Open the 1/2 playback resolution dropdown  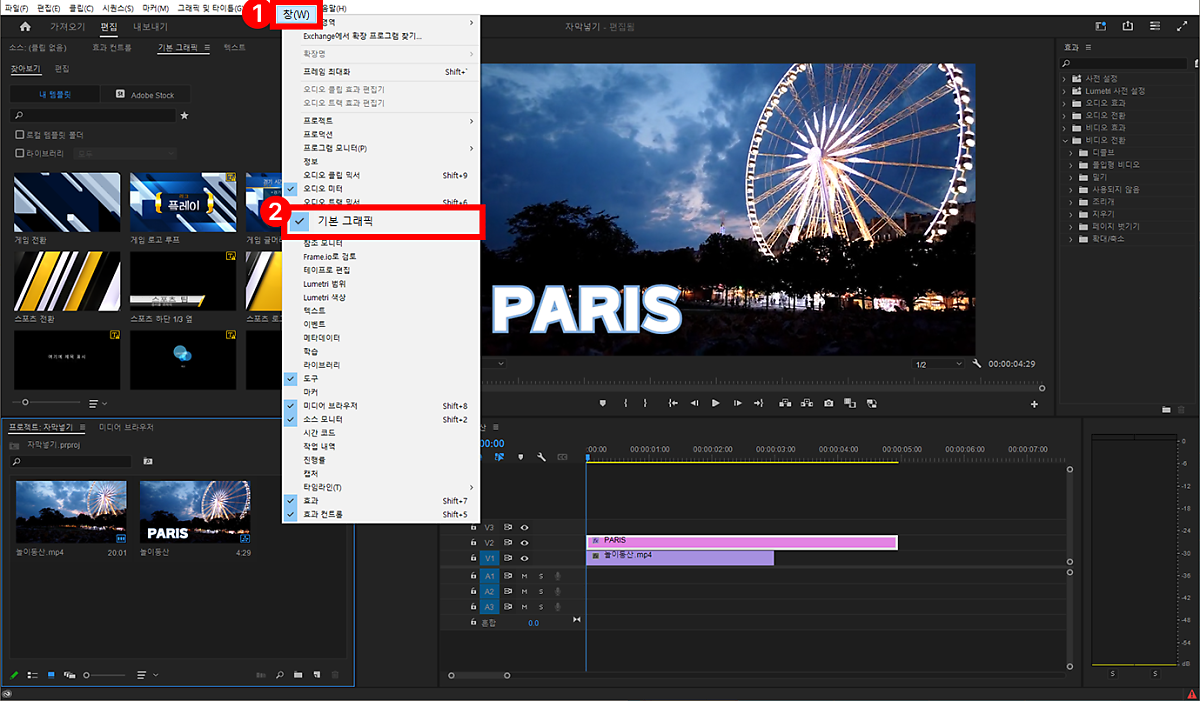click(938, 364)
